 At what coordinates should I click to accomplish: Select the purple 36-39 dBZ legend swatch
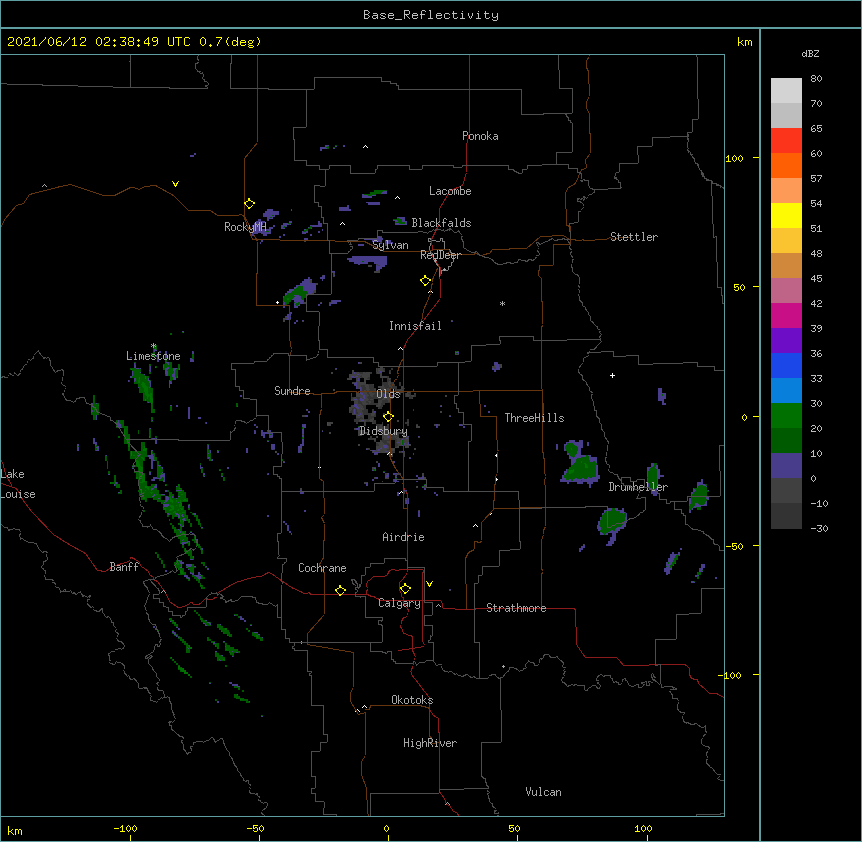pyautogui.click(x=786, y=341)
